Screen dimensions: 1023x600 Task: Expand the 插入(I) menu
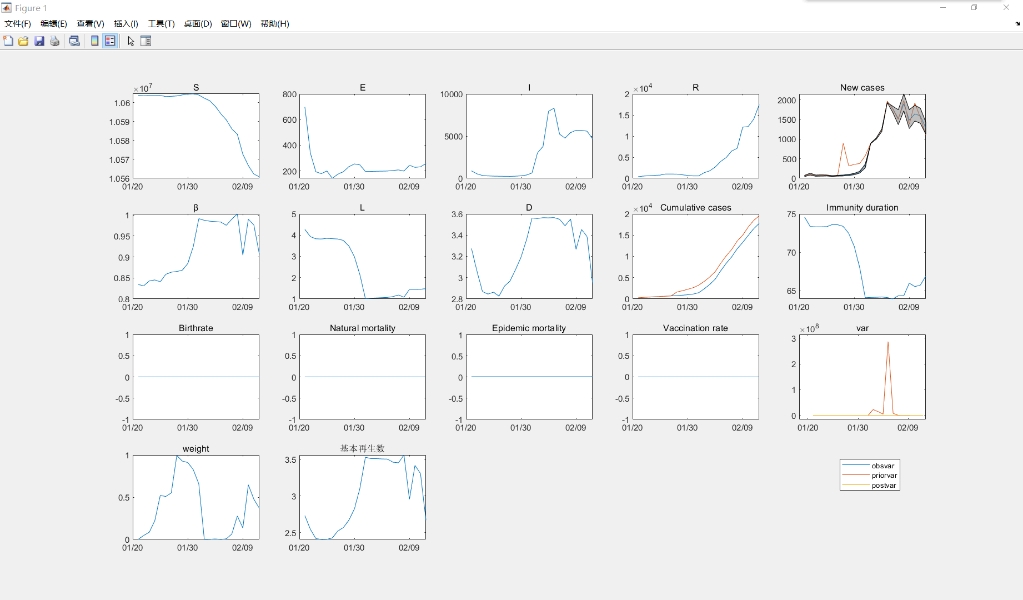coord(126,23)
